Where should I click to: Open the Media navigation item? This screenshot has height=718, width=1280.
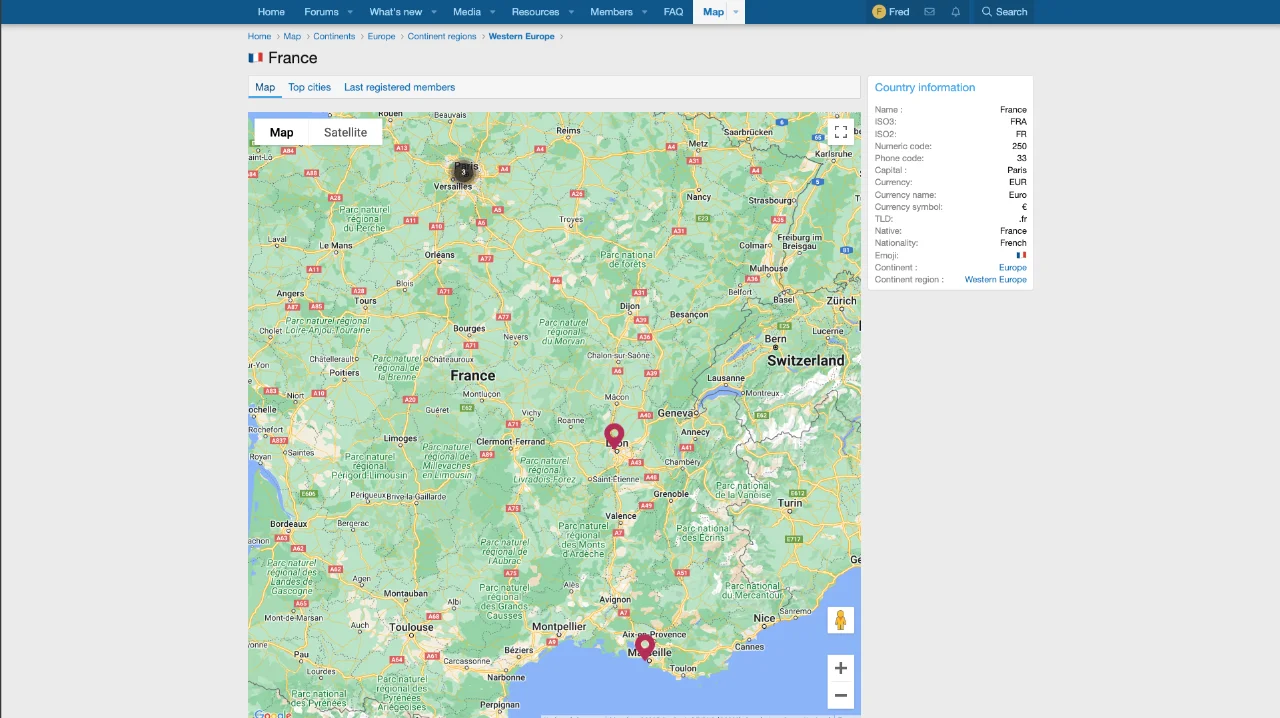467,12
